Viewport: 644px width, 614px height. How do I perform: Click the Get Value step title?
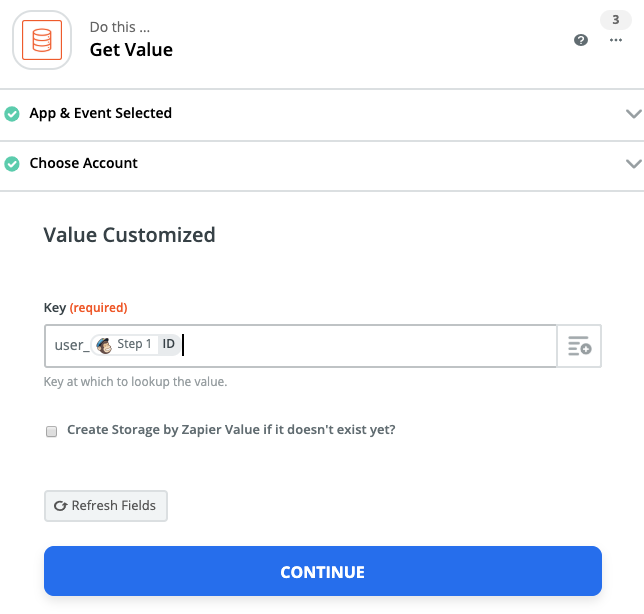point(131,50)
